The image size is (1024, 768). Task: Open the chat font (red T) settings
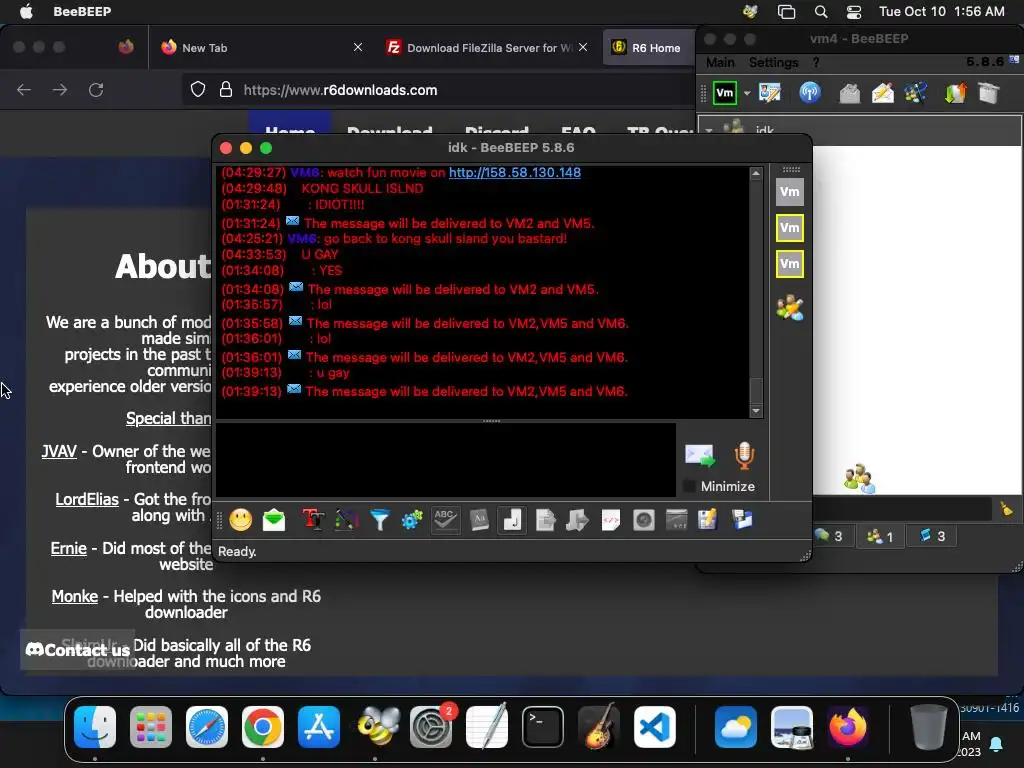click(313, 520)
